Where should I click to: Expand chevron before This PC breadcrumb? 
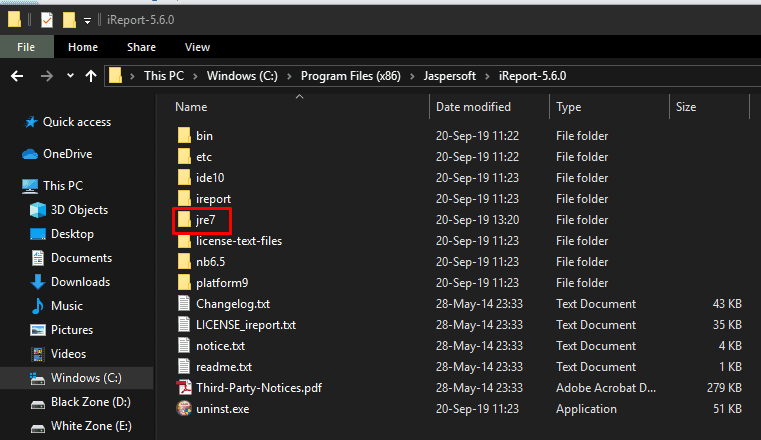pos(132,77)
